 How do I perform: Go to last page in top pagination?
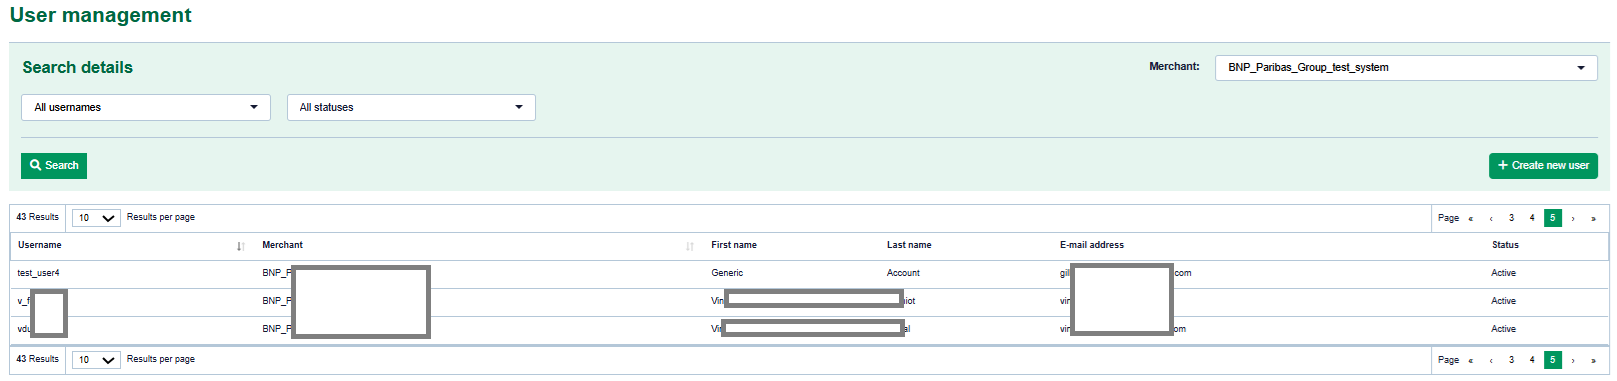click(1593, 218)
